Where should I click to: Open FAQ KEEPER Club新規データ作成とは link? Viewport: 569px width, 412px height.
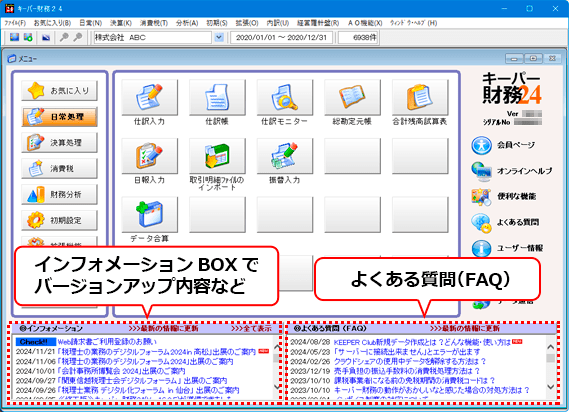tap(422, 342)
